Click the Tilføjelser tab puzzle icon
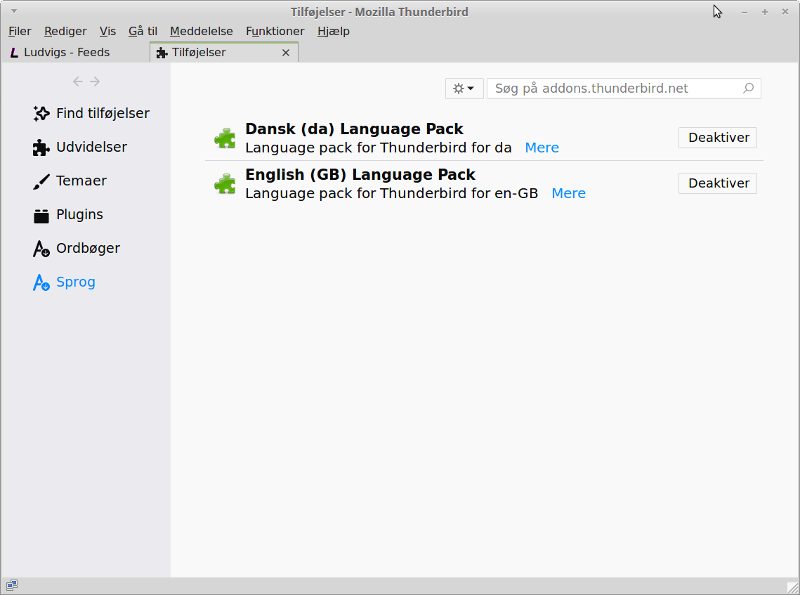This screenshot has height=595, width=800. (x=162, y=53)
